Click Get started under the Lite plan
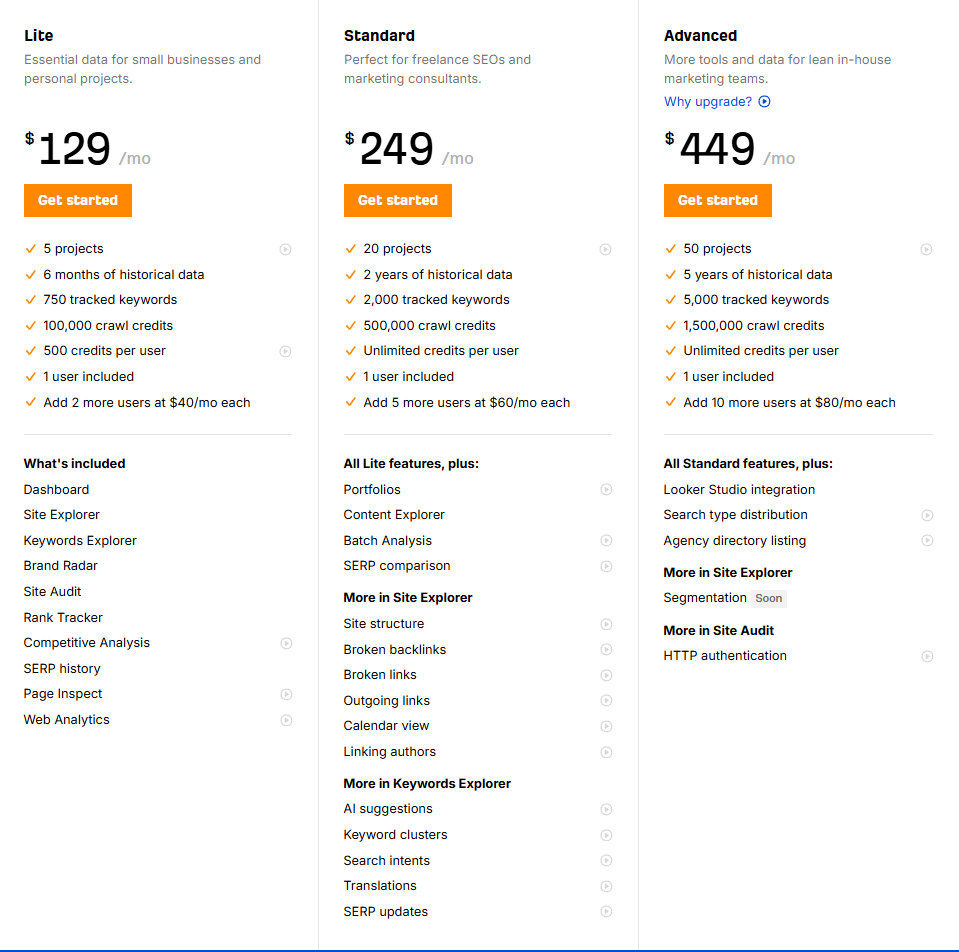 coord(77,200)
